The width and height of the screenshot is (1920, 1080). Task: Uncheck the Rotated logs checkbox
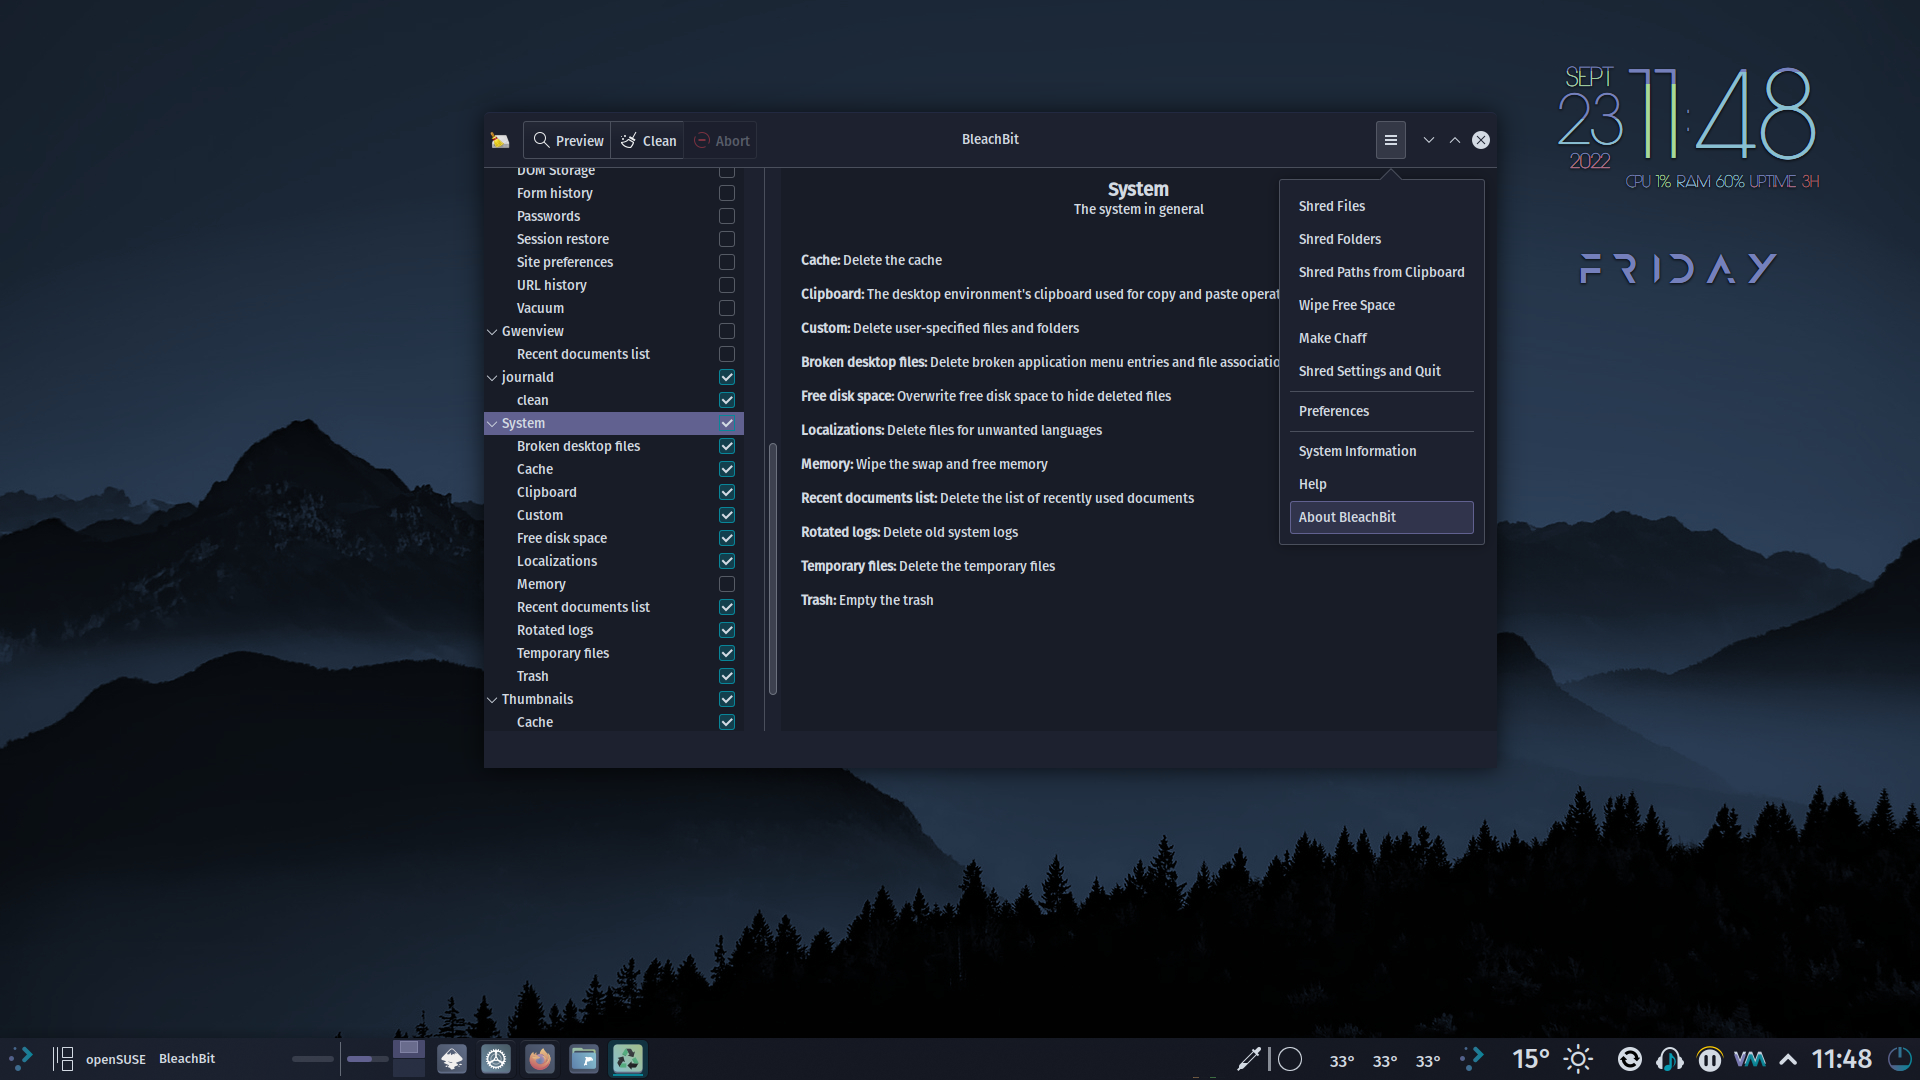(x=727, y=630)
